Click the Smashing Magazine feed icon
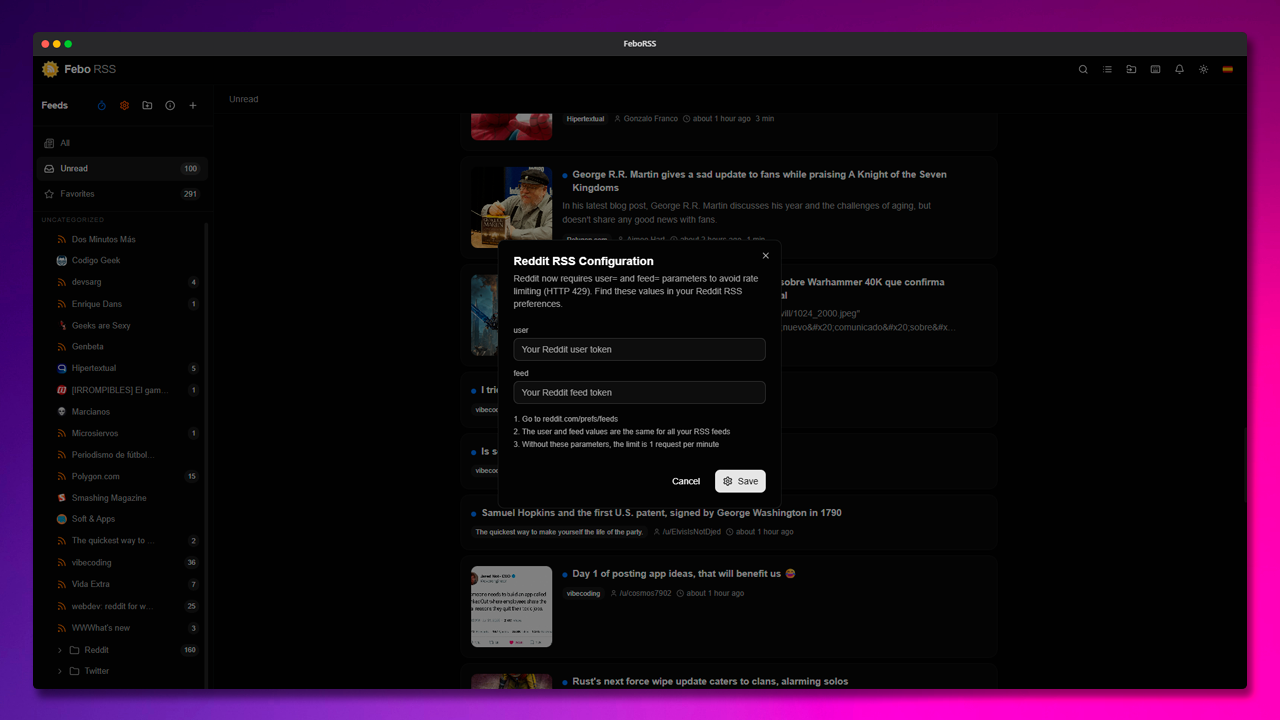Viewport: 1280px width, 720px height. coord(62,498)
